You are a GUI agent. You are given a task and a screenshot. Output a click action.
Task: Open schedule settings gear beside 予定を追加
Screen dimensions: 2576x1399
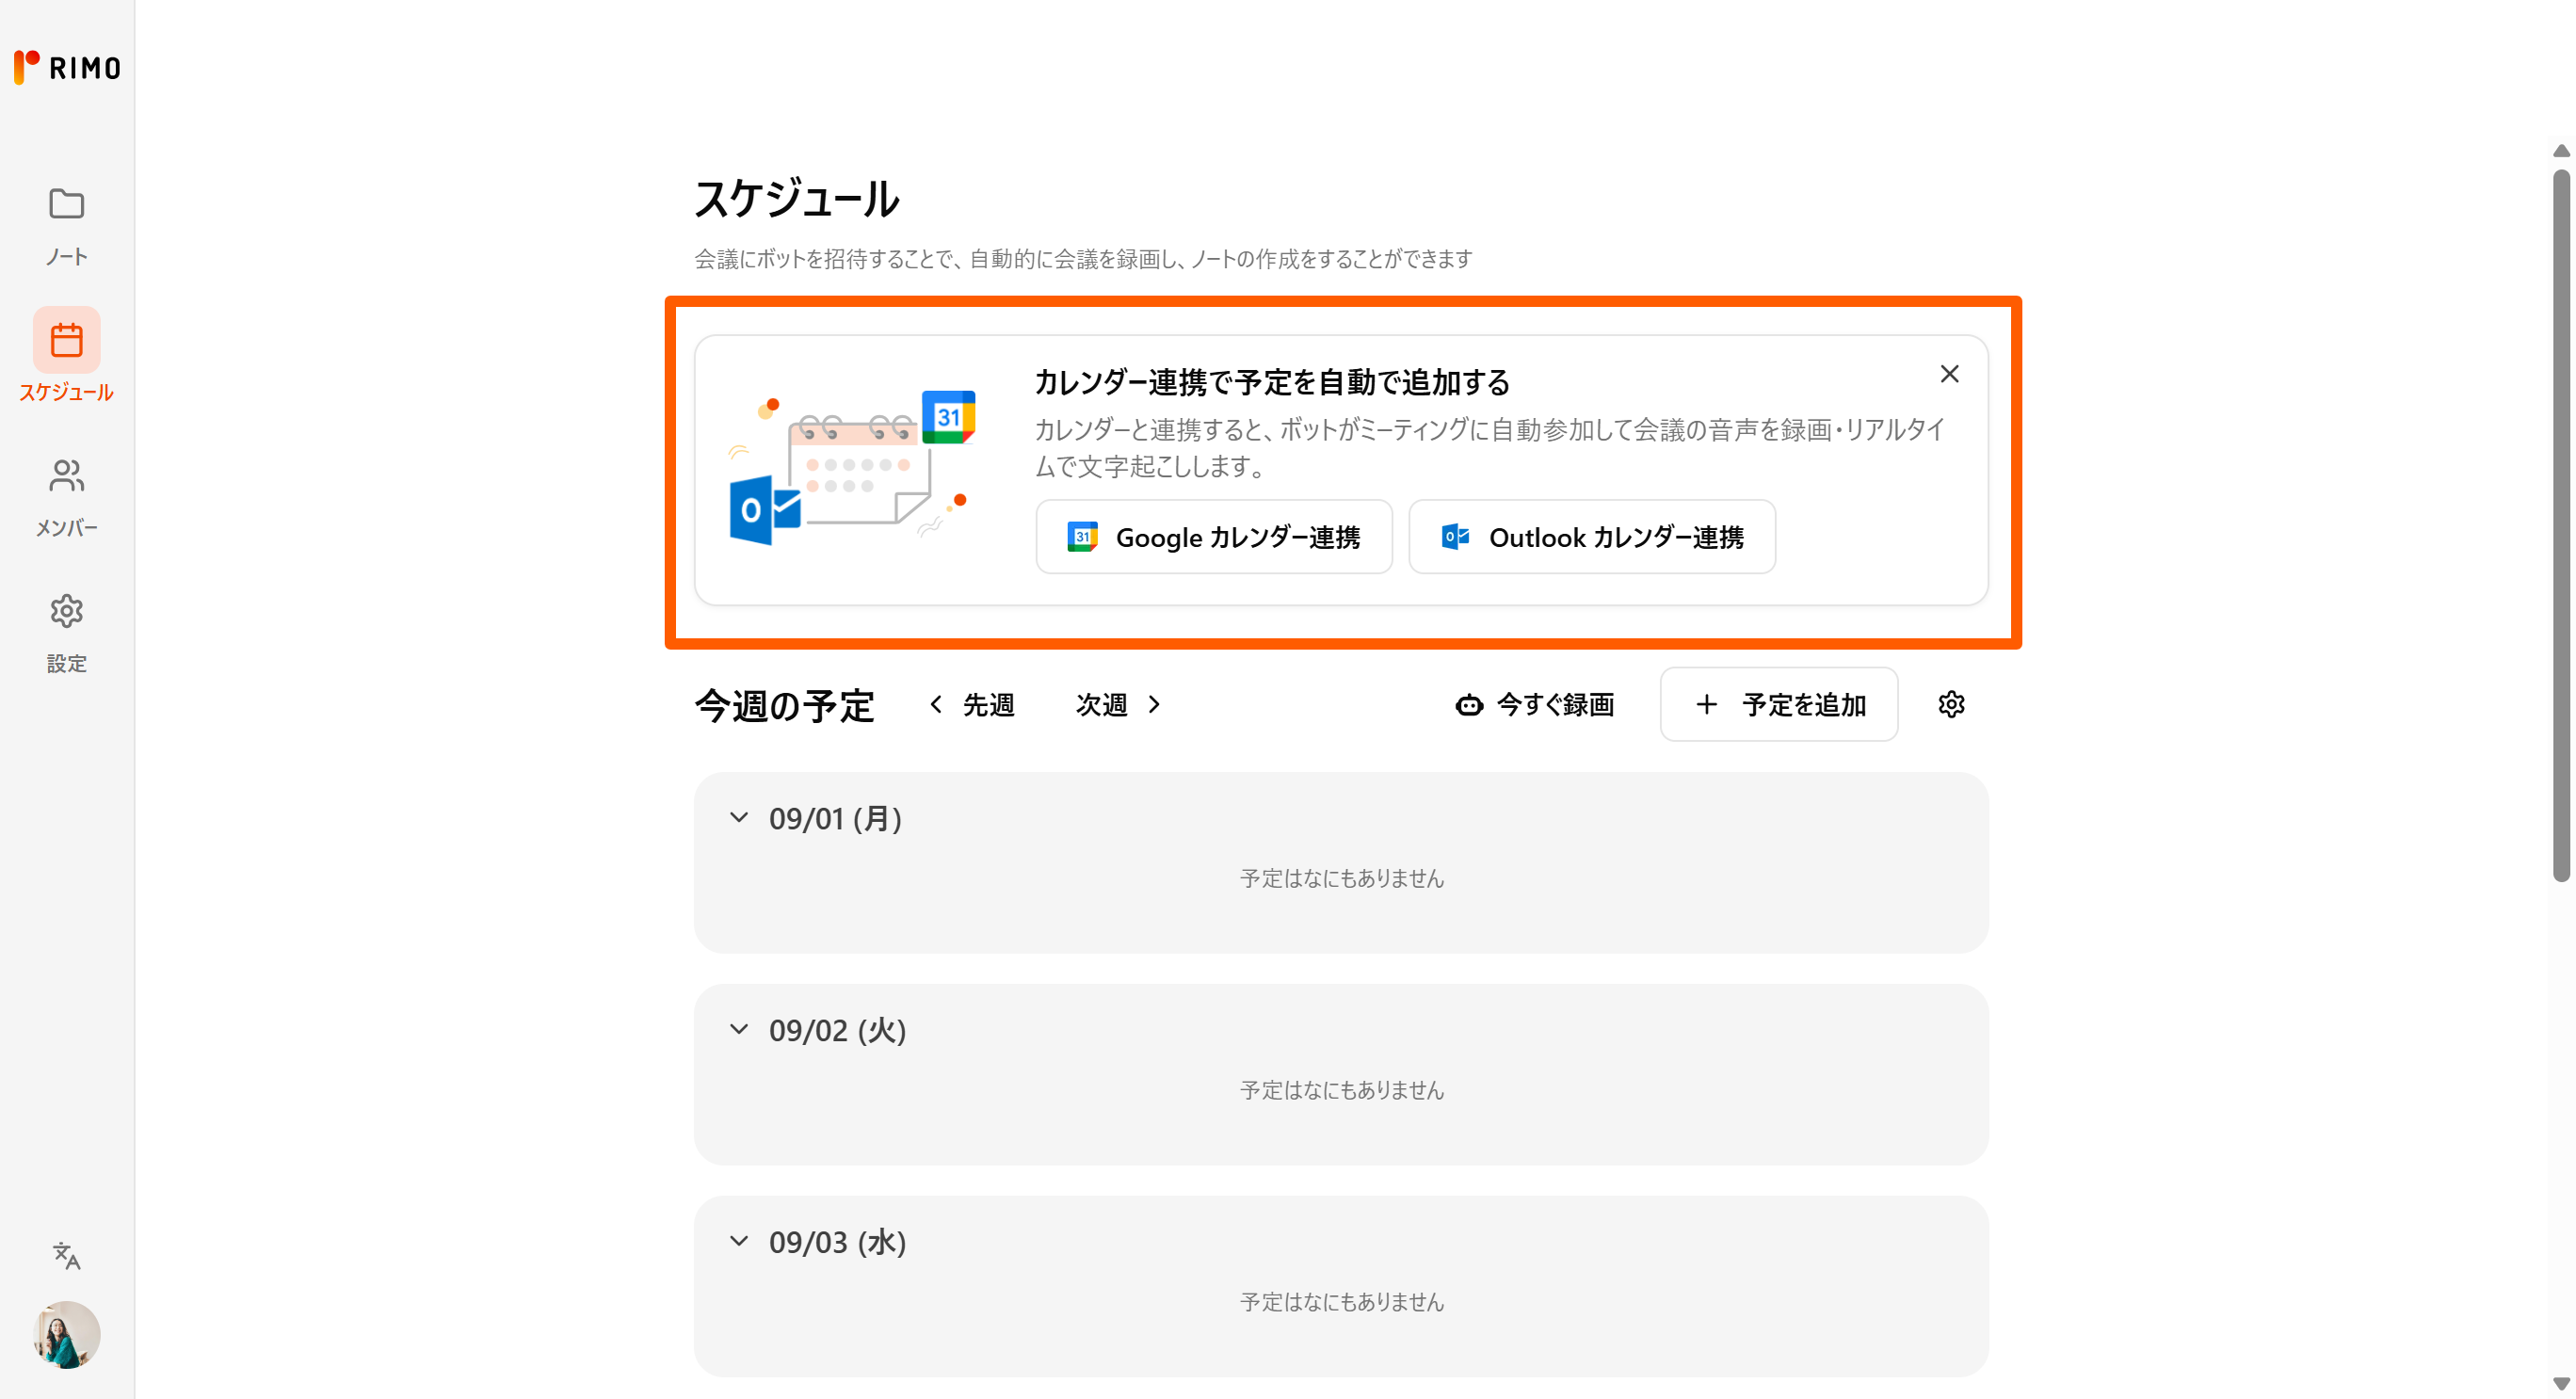[1951, 705]
